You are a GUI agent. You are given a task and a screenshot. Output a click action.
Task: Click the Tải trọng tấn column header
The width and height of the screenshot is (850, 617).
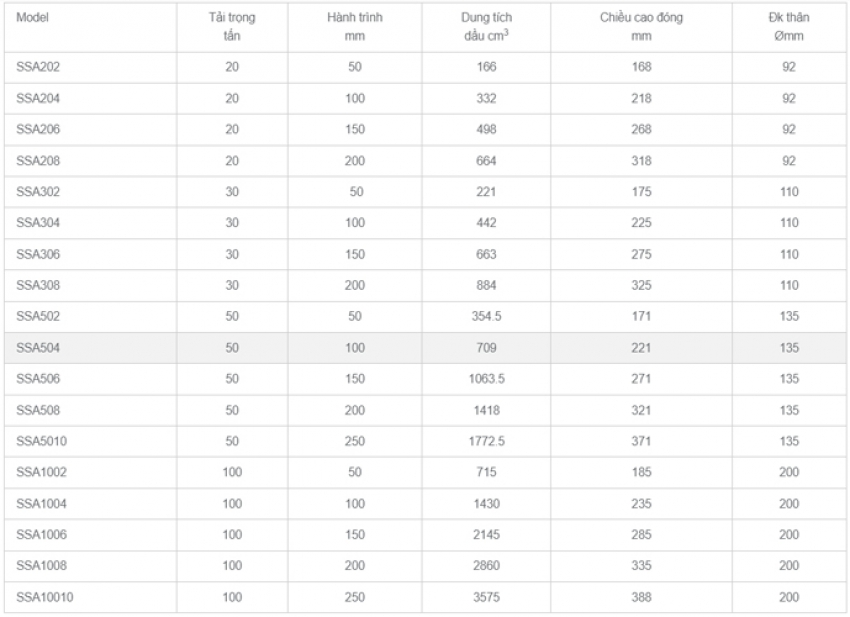point(232,27)
